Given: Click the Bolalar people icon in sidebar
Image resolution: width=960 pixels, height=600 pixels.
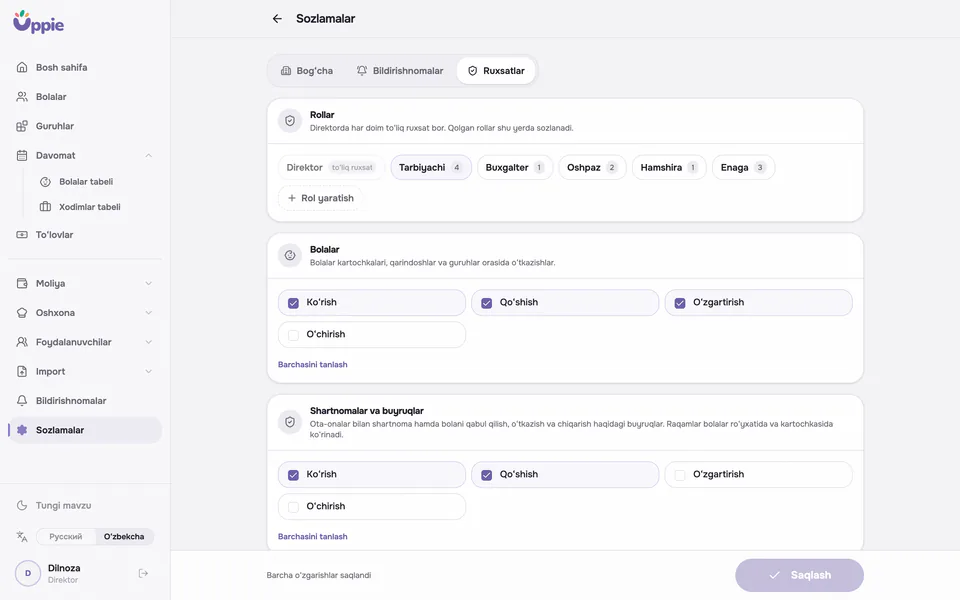Looking at the screenshot, I should click(22, 97).
